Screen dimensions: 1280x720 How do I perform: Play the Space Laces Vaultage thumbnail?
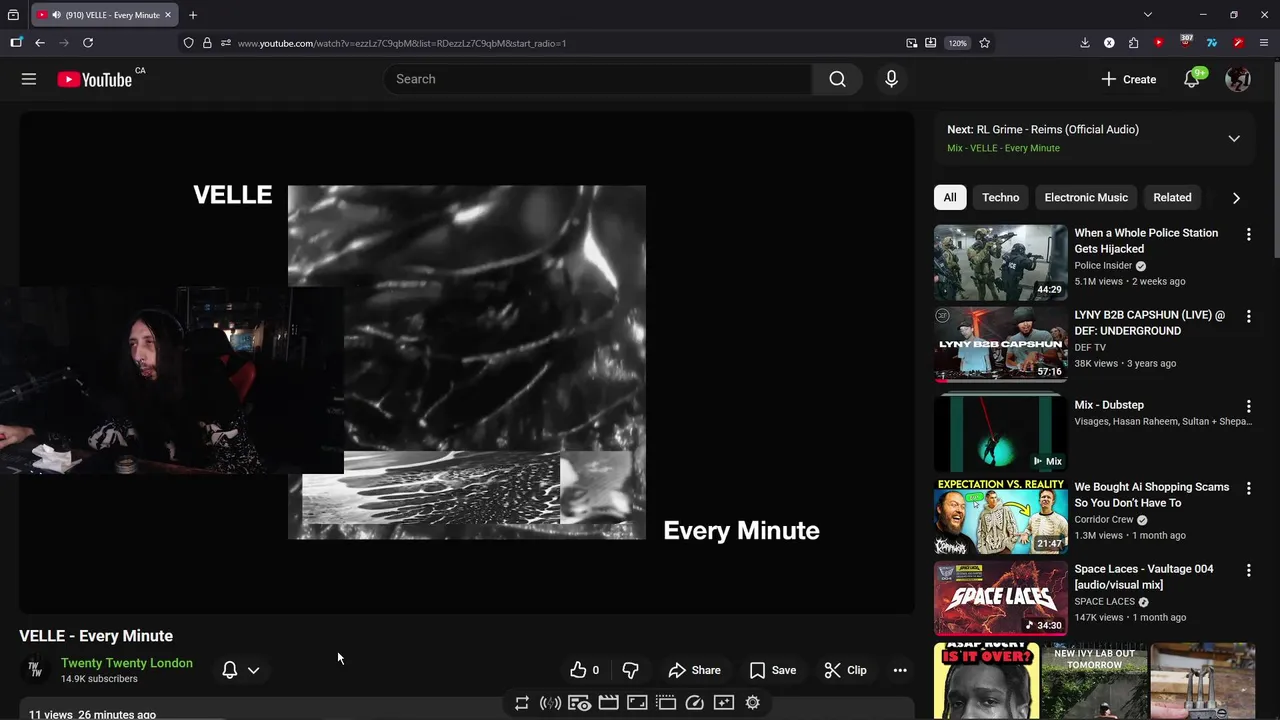[x=1000, y=598]
